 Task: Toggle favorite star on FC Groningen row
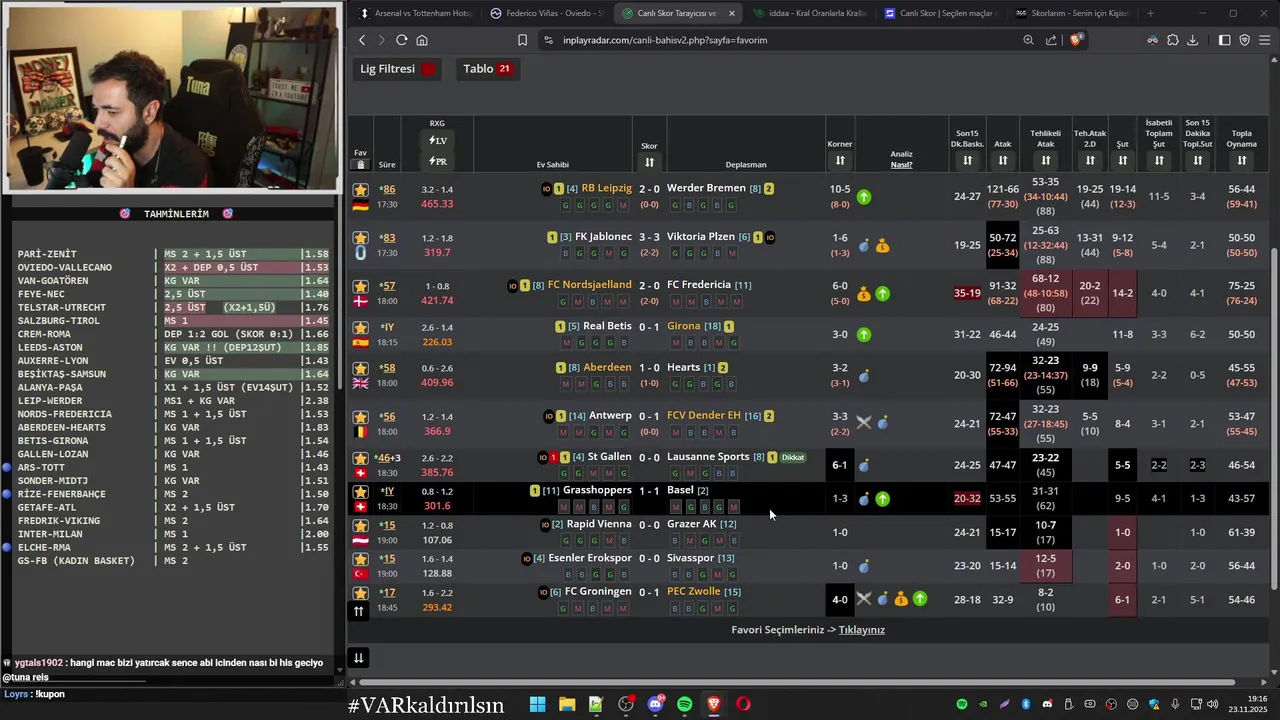(361, 593)
